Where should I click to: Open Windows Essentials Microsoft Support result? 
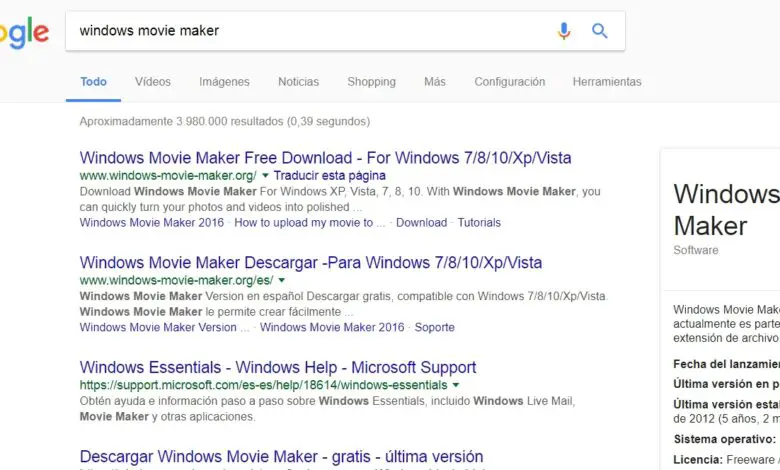point(278,368)
